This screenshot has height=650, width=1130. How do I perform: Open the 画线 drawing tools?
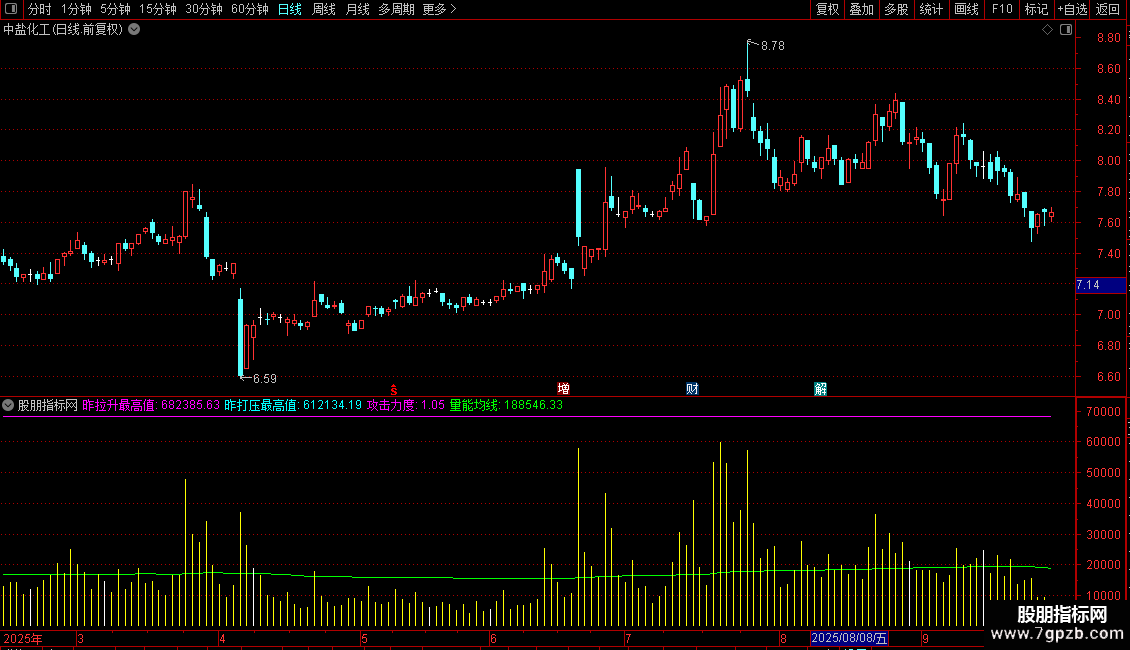(966, 9)
